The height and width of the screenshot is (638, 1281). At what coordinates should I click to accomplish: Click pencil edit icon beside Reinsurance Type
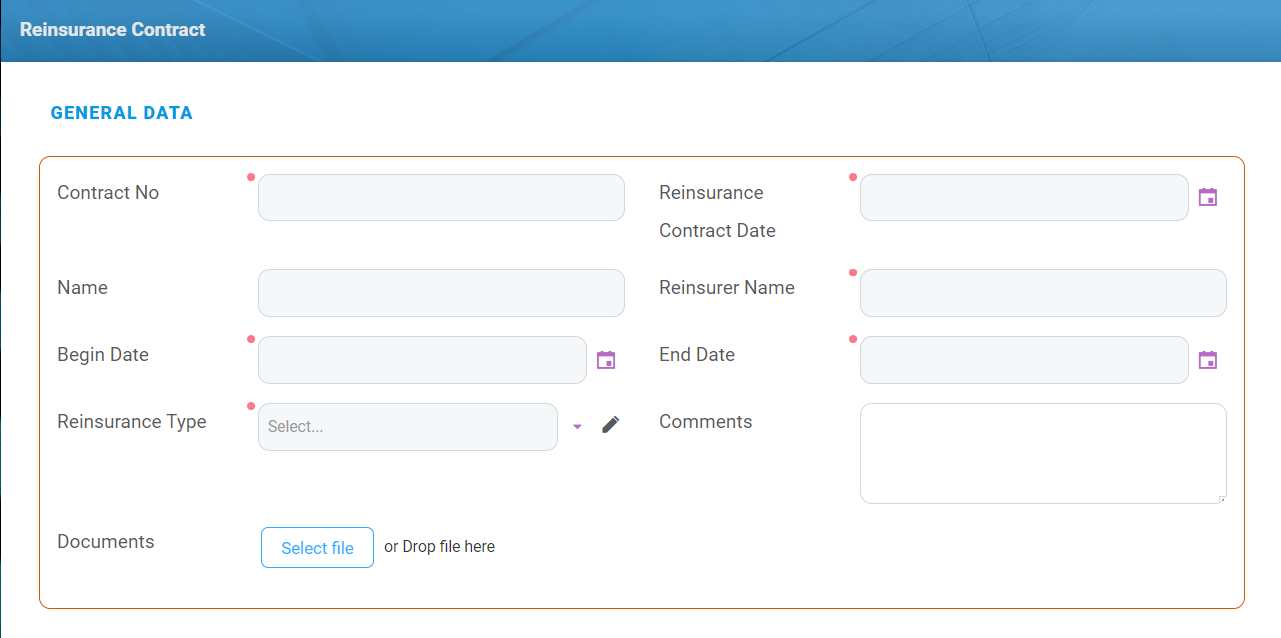click(x=611, y=425)
